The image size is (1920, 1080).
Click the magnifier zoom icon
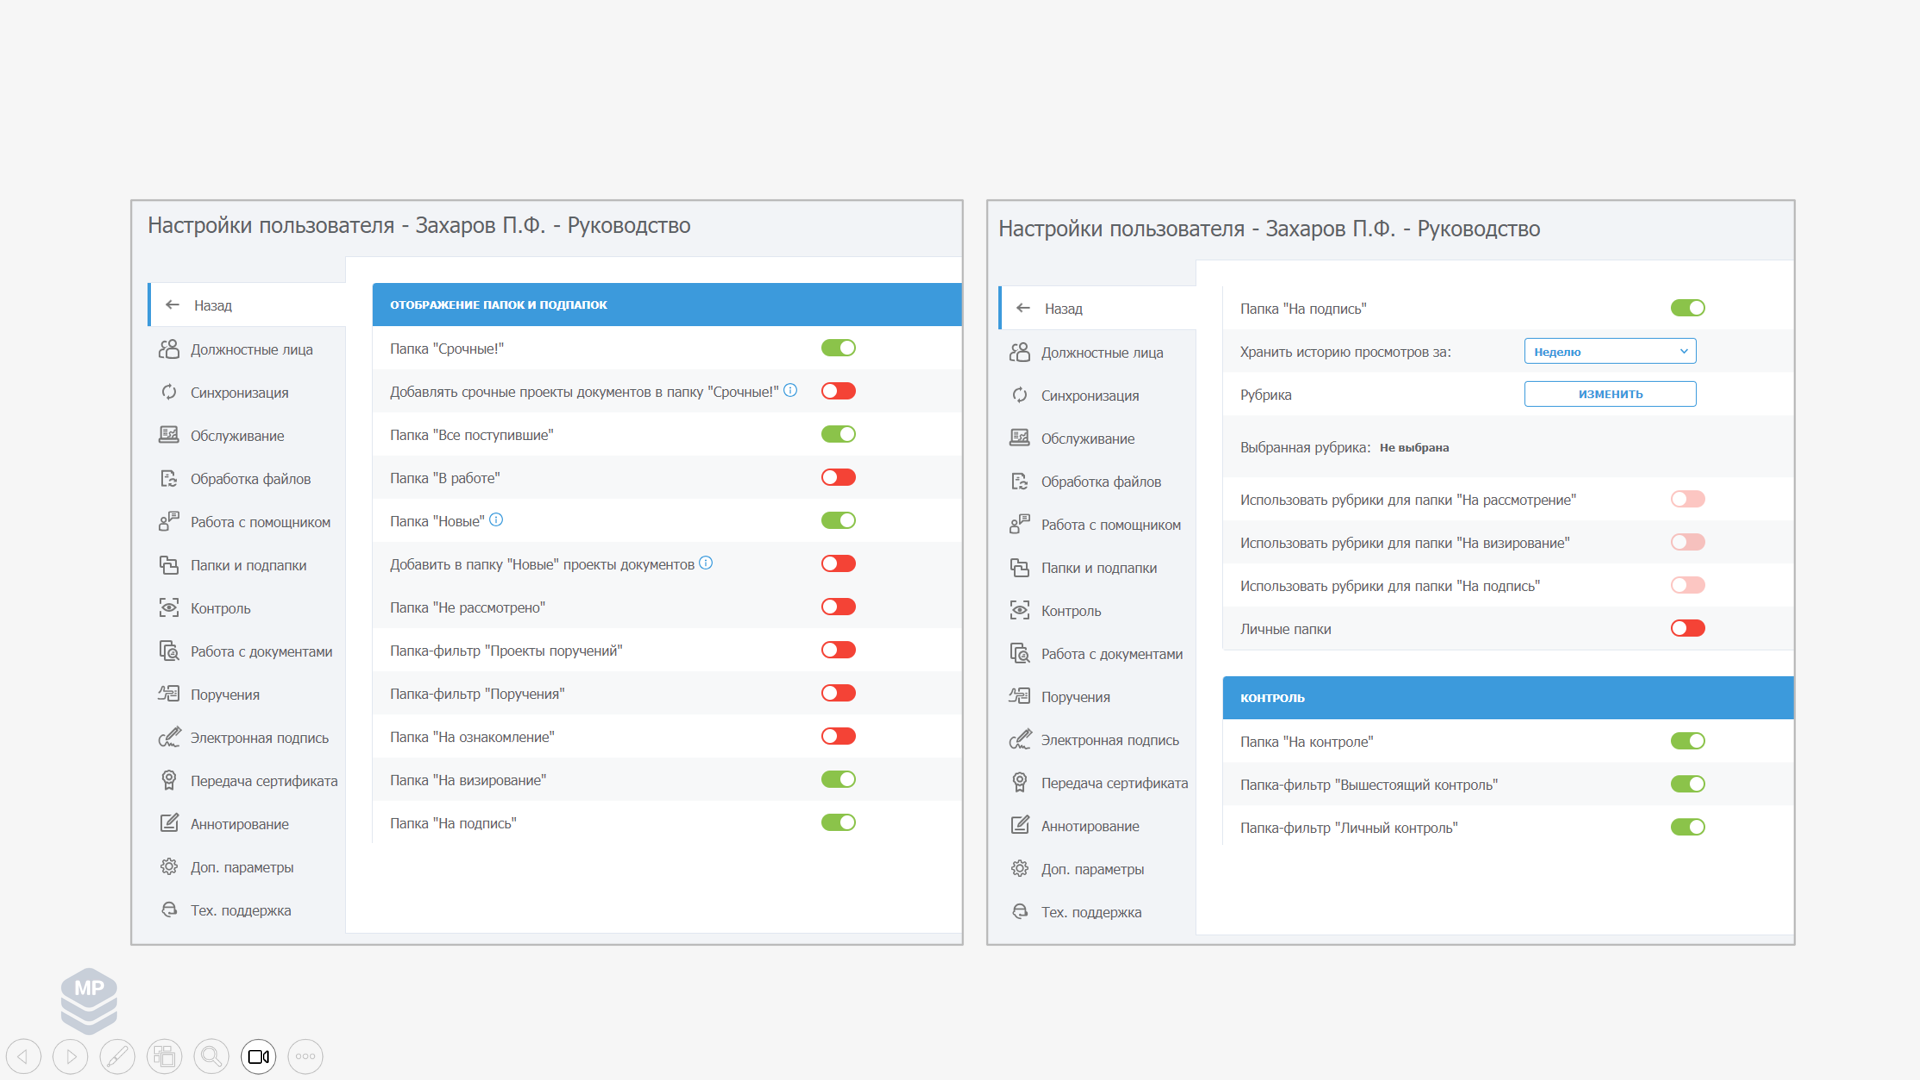[x=212, y=1056]
